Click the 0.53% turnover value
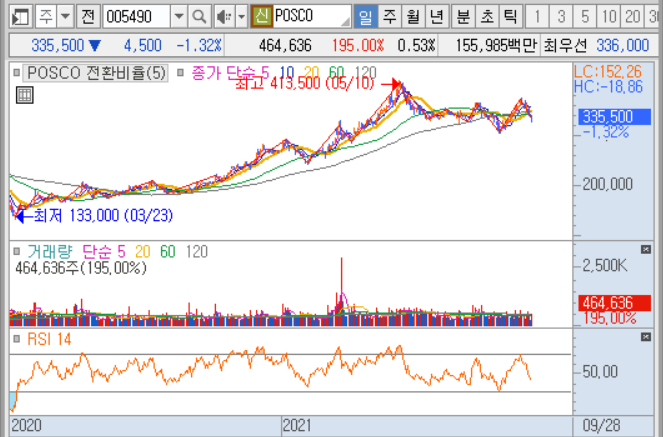This screenshot has height=437, width=663. [x=416, y=45]
